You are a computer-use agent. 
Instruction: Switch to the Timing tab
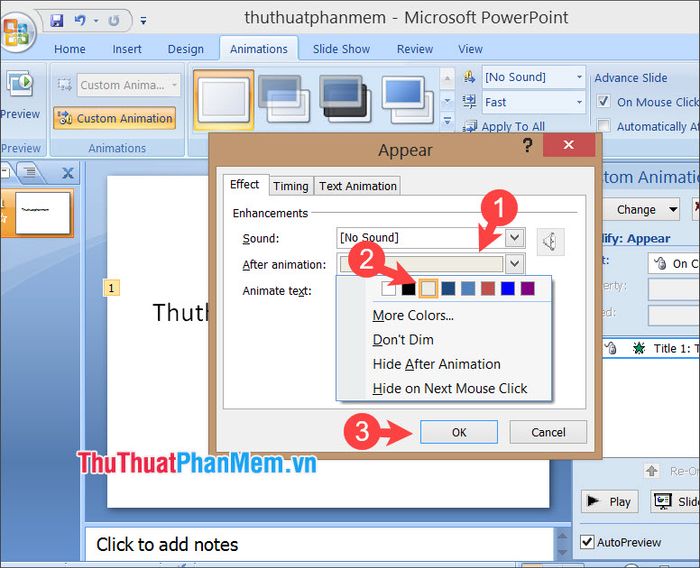291,186
